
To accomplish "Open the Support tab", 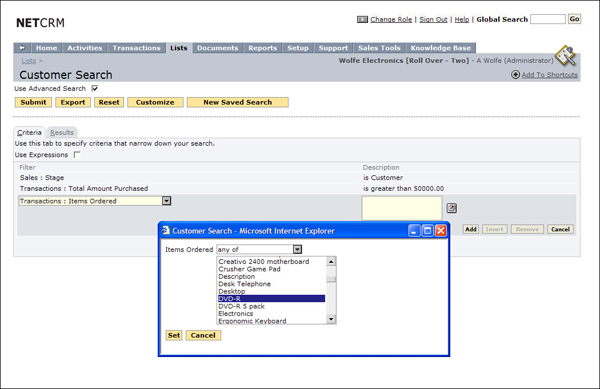I will point(333,48).
